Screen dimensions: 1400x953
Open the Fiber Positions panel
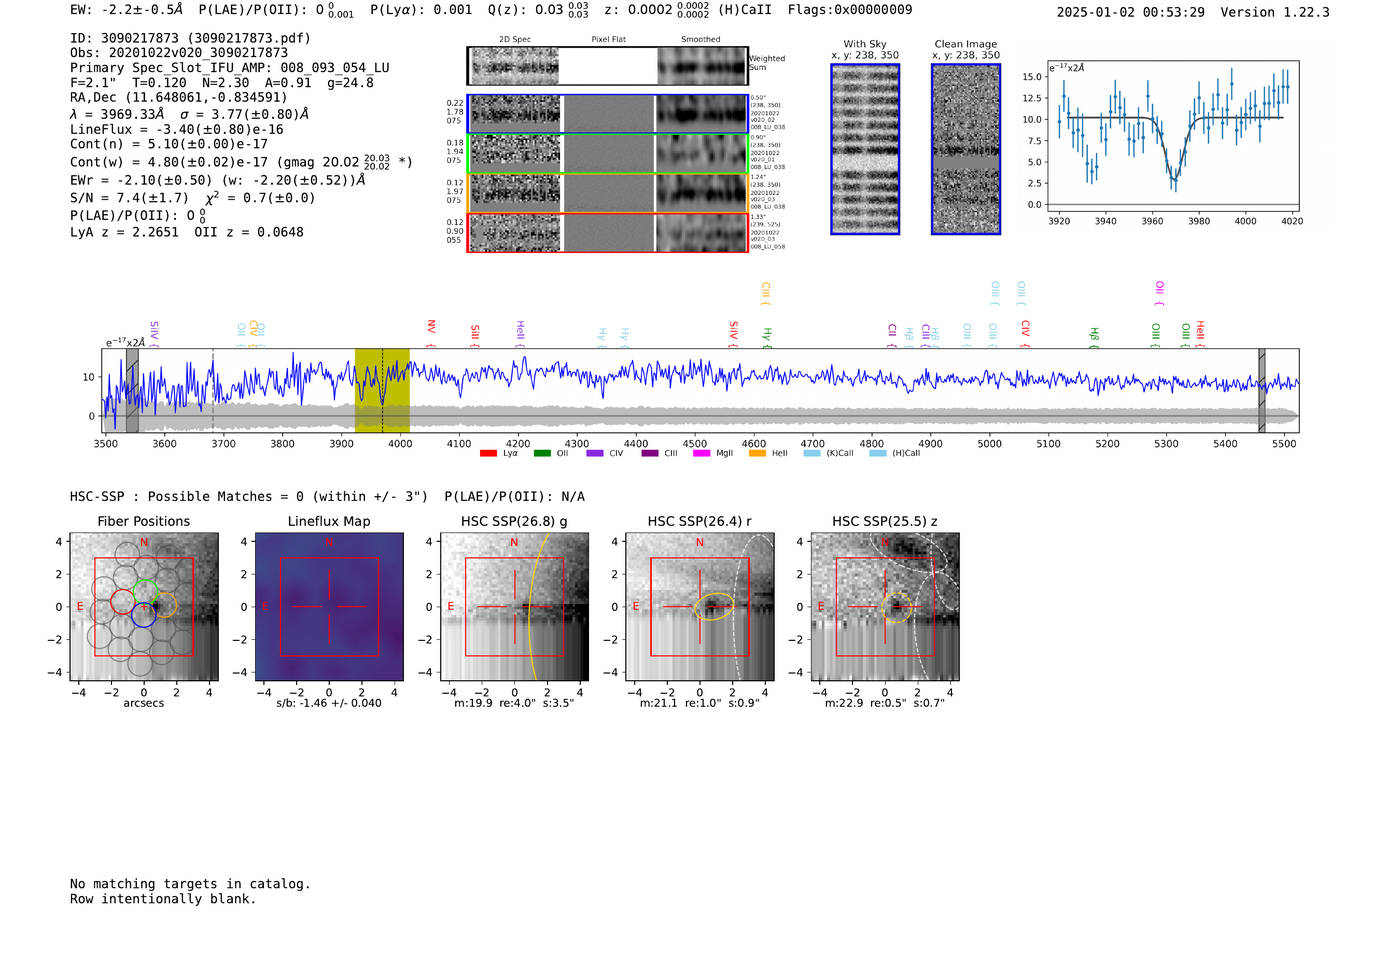point(144,607)
